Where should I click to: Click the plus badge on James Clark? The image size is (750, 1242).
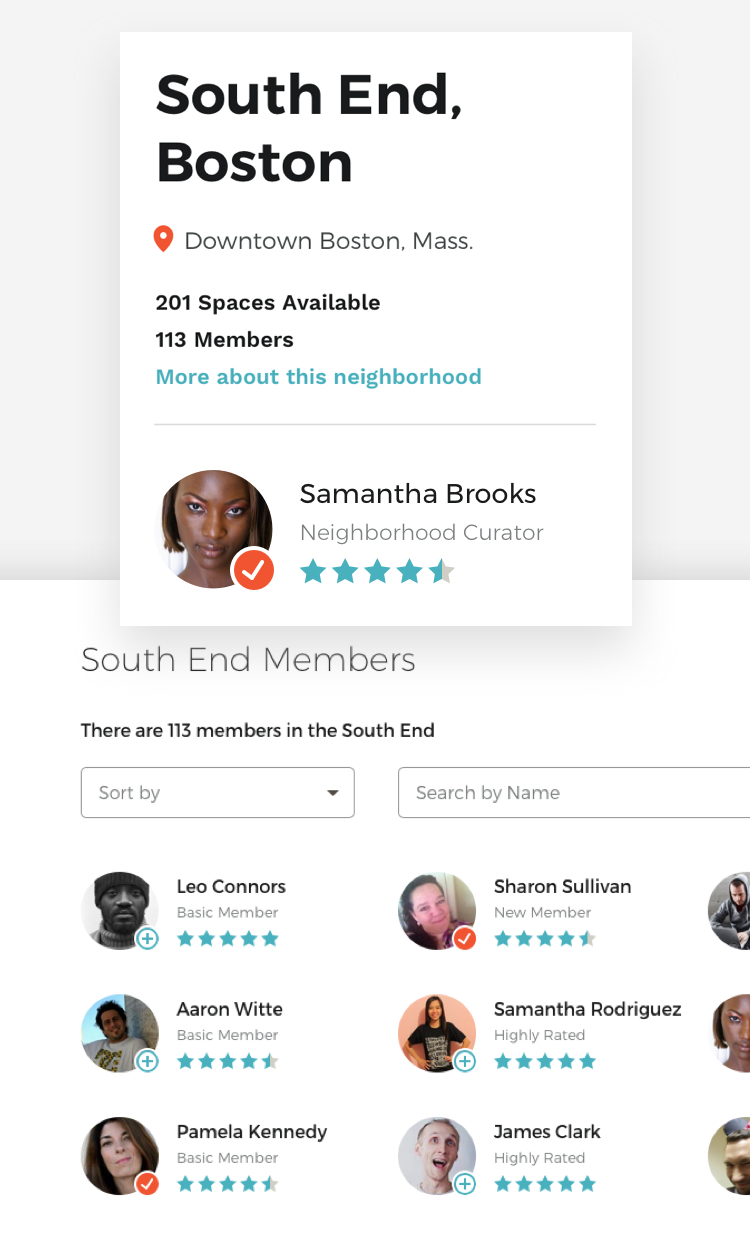(465, 1184)
